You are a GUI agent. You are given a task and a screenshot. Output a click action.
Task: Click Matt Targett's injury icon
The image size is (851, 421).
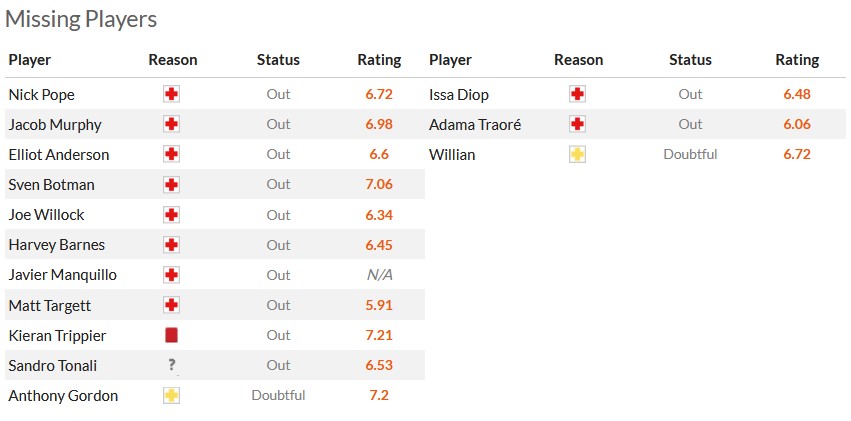click(171, 305)
